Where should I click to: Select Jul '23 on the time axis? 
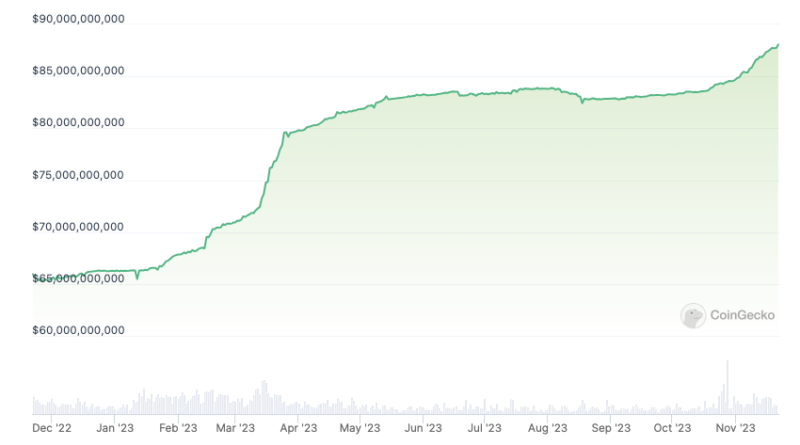[x=483, y=427]
